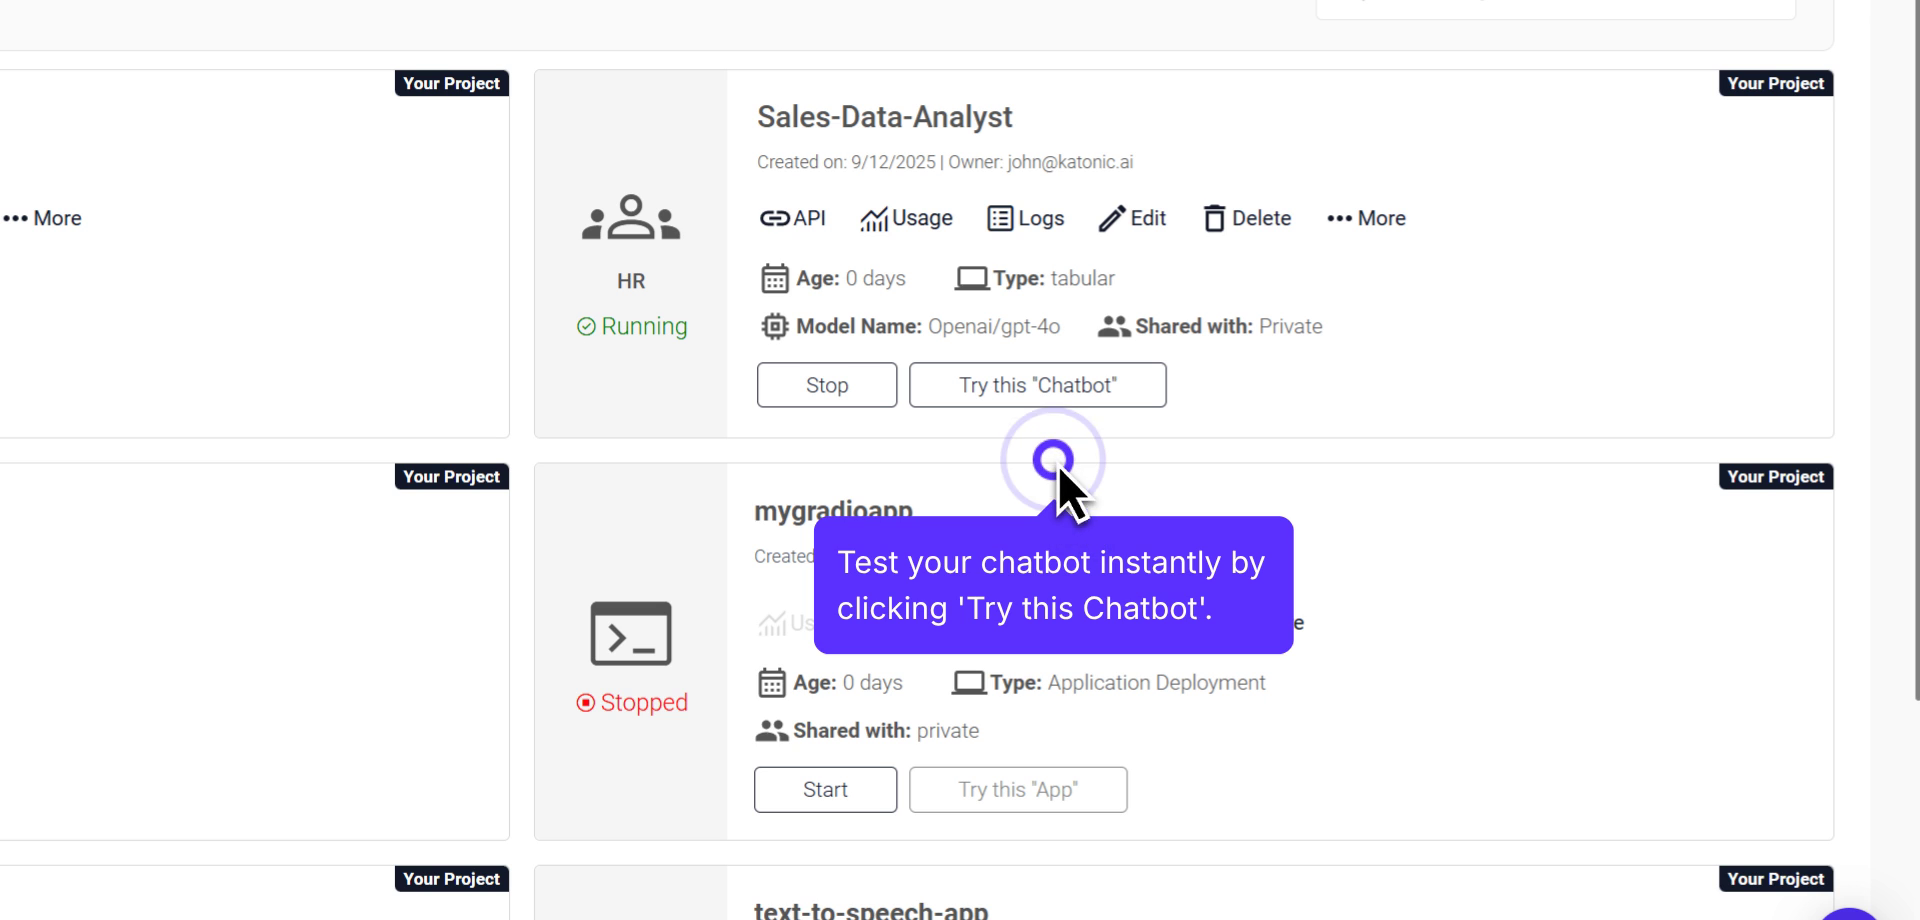Viewport: 1920px width, 920px height.
Task: Expand More options on left card
Action: pyautogui.click(x=43, y=218)
